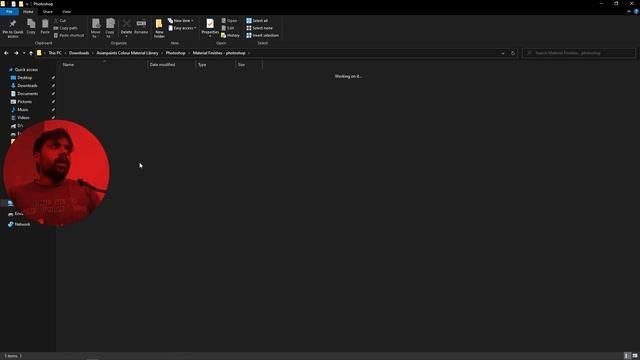Refresh the current folder
Viewport: 640px width, 360px height.
[513, 53]
